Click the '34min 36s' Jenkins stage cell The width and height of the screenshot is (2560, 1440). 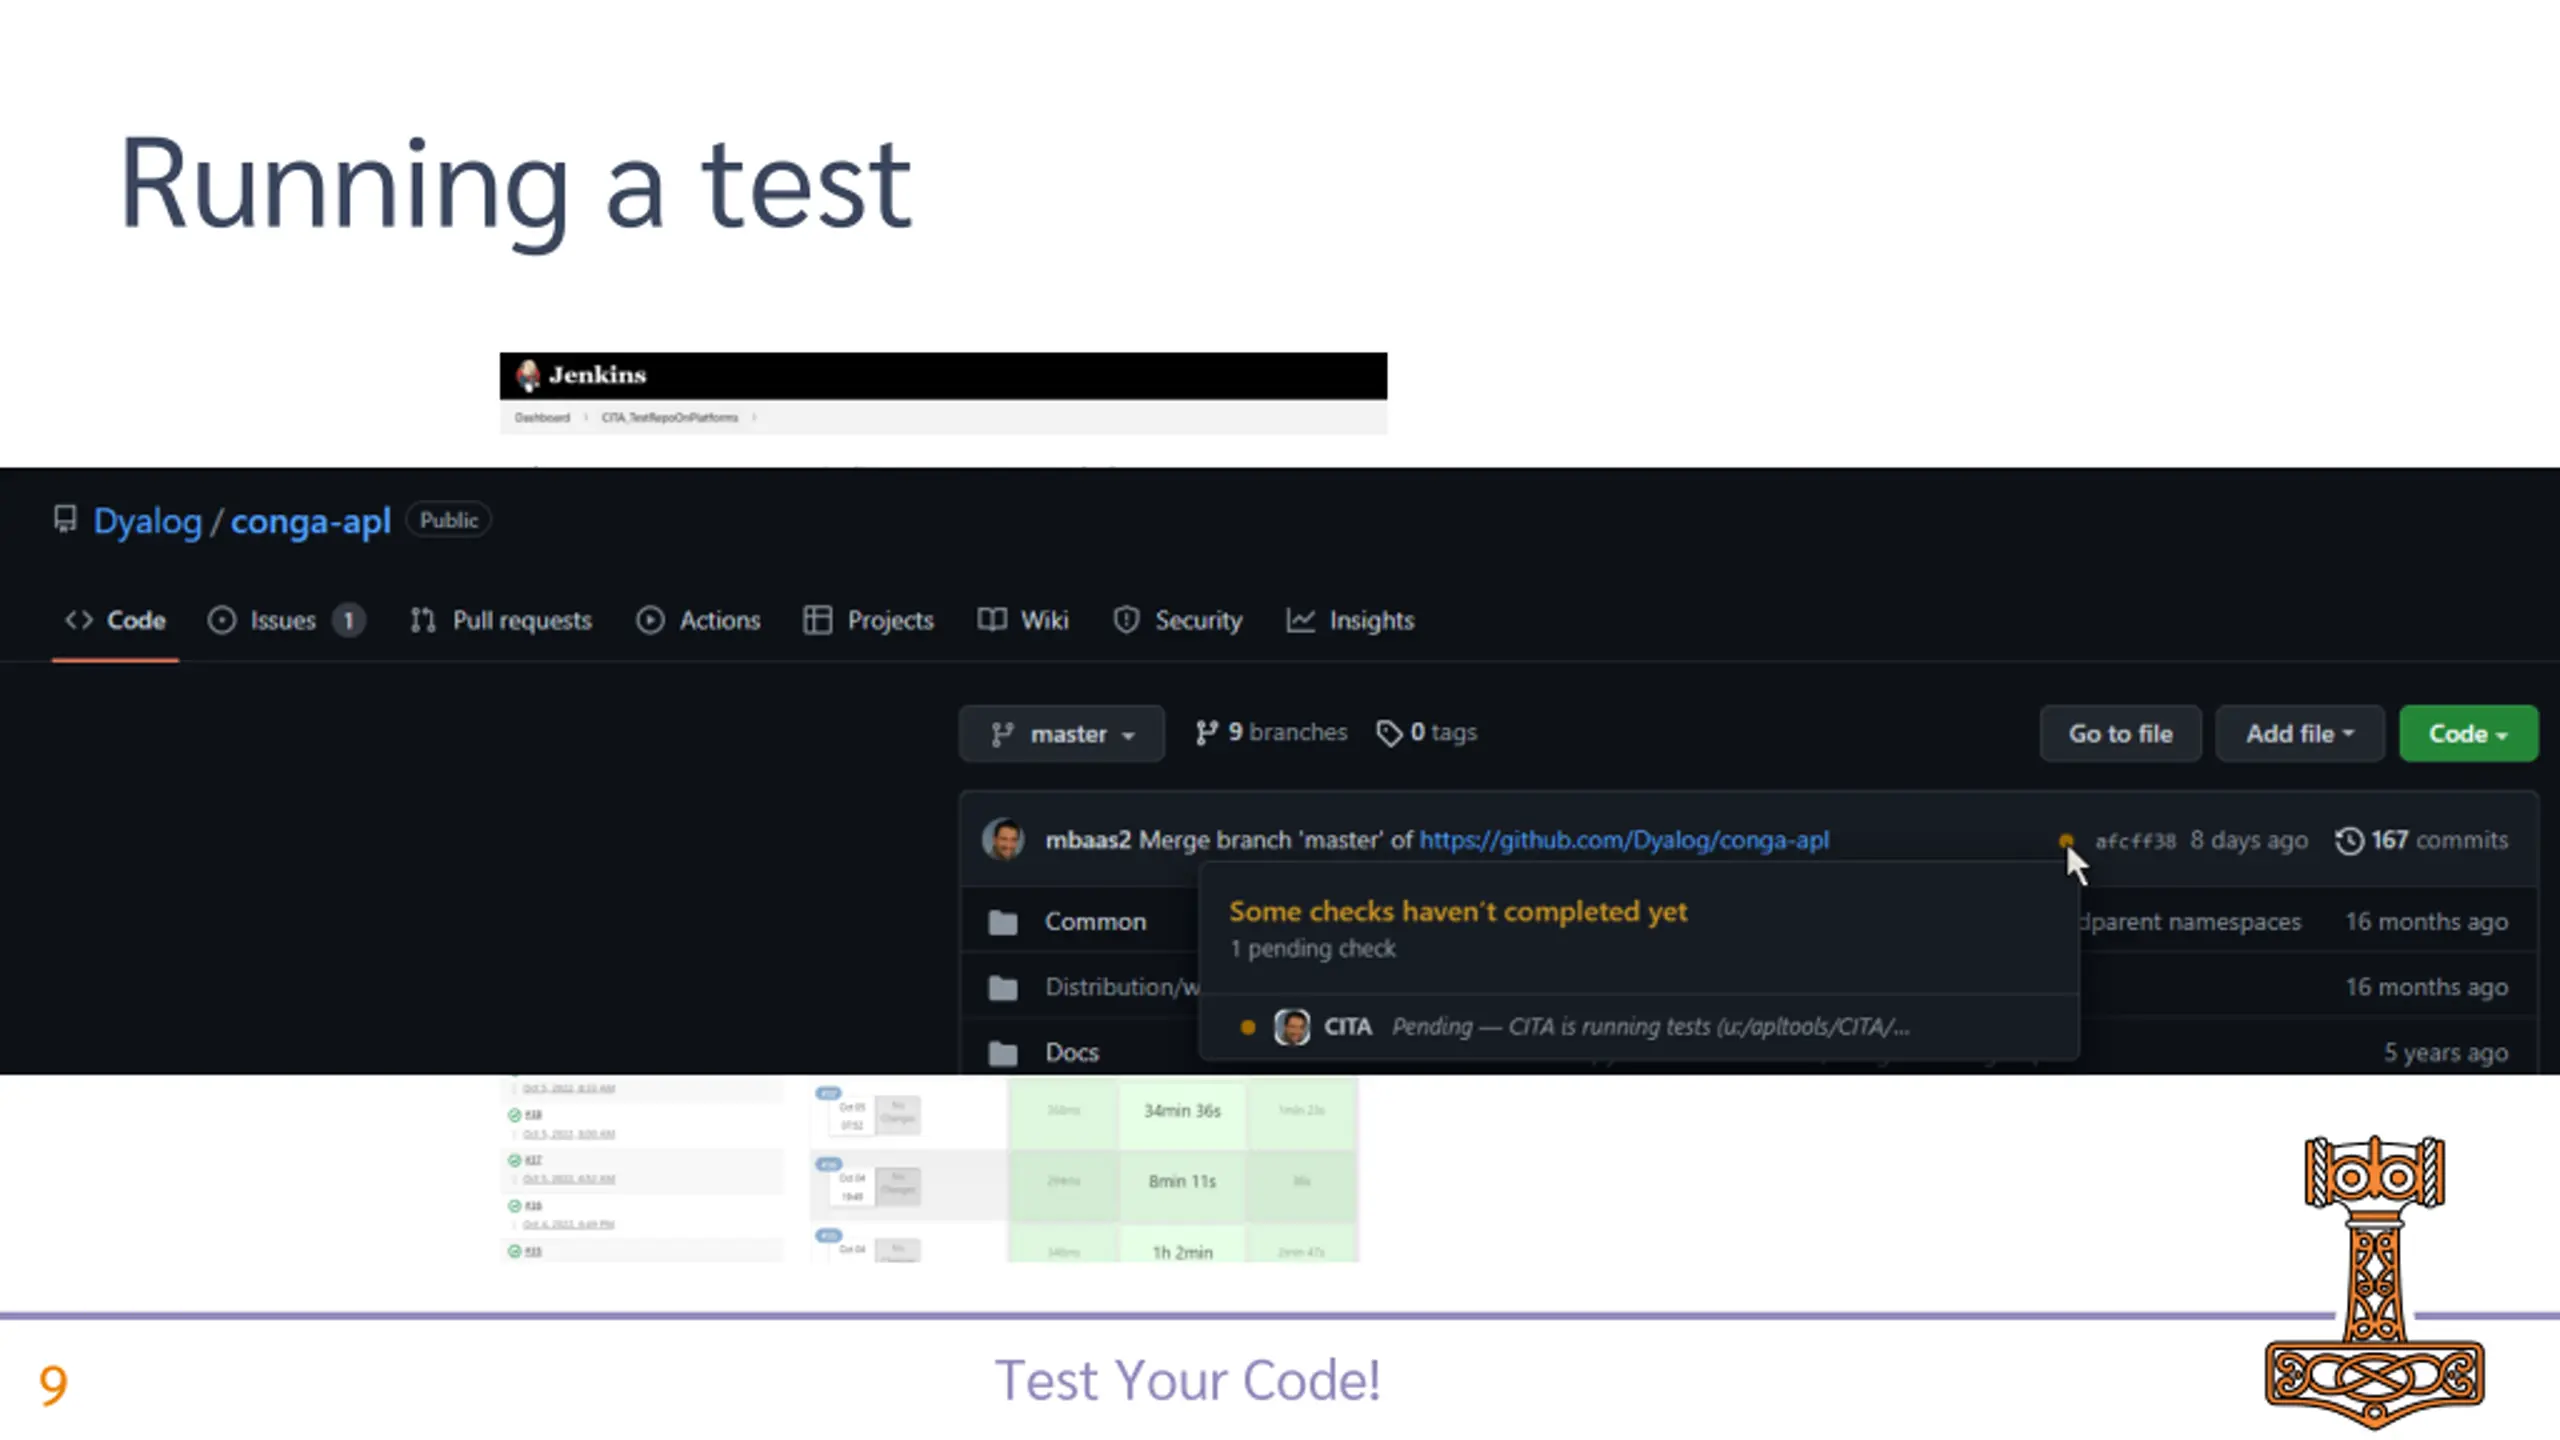click(1182, 1111)
